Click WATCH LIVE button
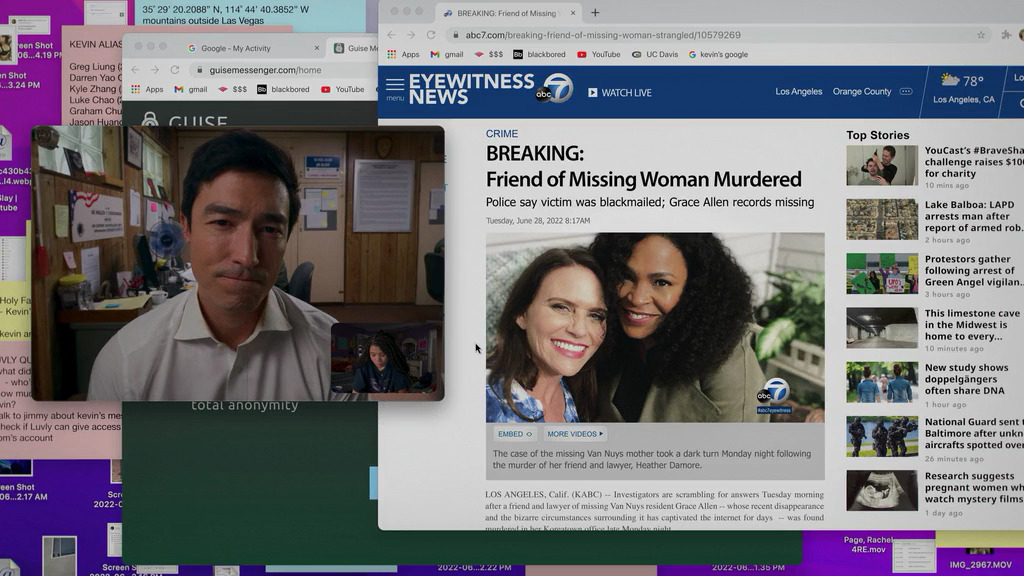This screenshot has height=576, width=1024. [620, 93]
